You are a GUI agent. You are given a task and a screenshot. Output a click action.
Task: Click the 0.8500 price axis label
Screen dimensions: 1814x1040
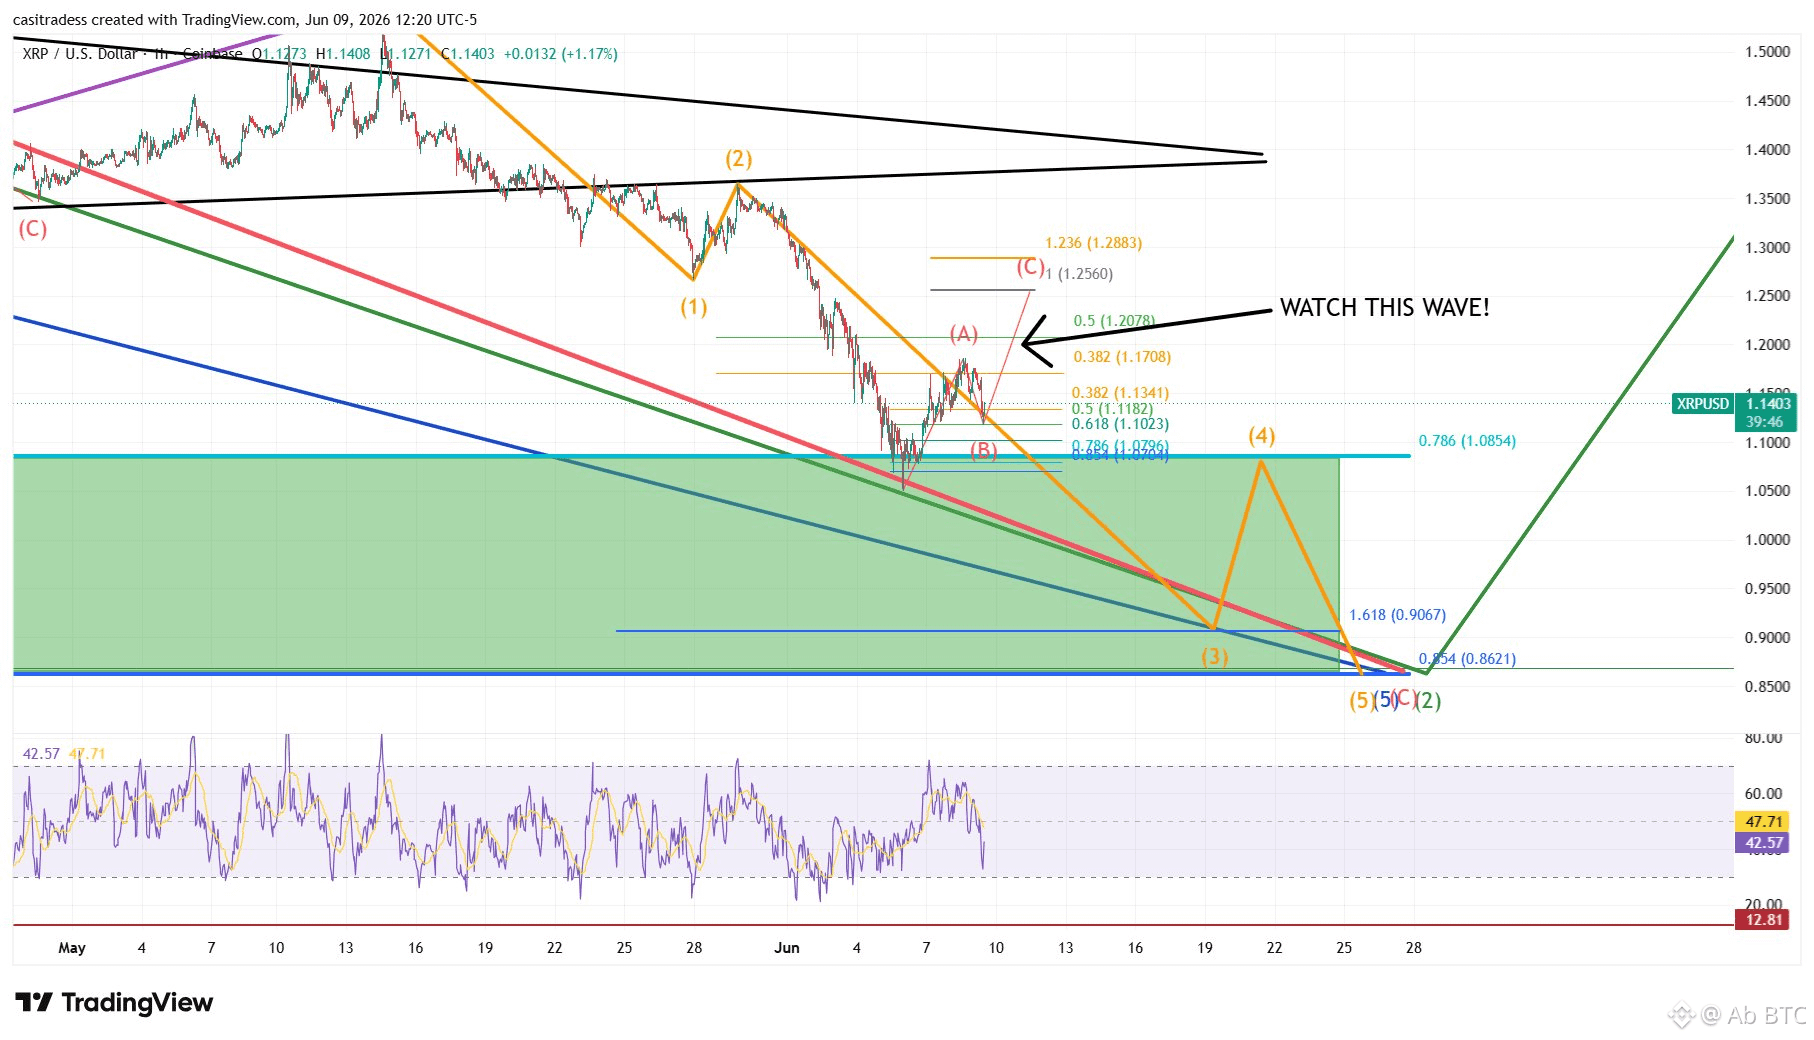(x=1768, y=687)
